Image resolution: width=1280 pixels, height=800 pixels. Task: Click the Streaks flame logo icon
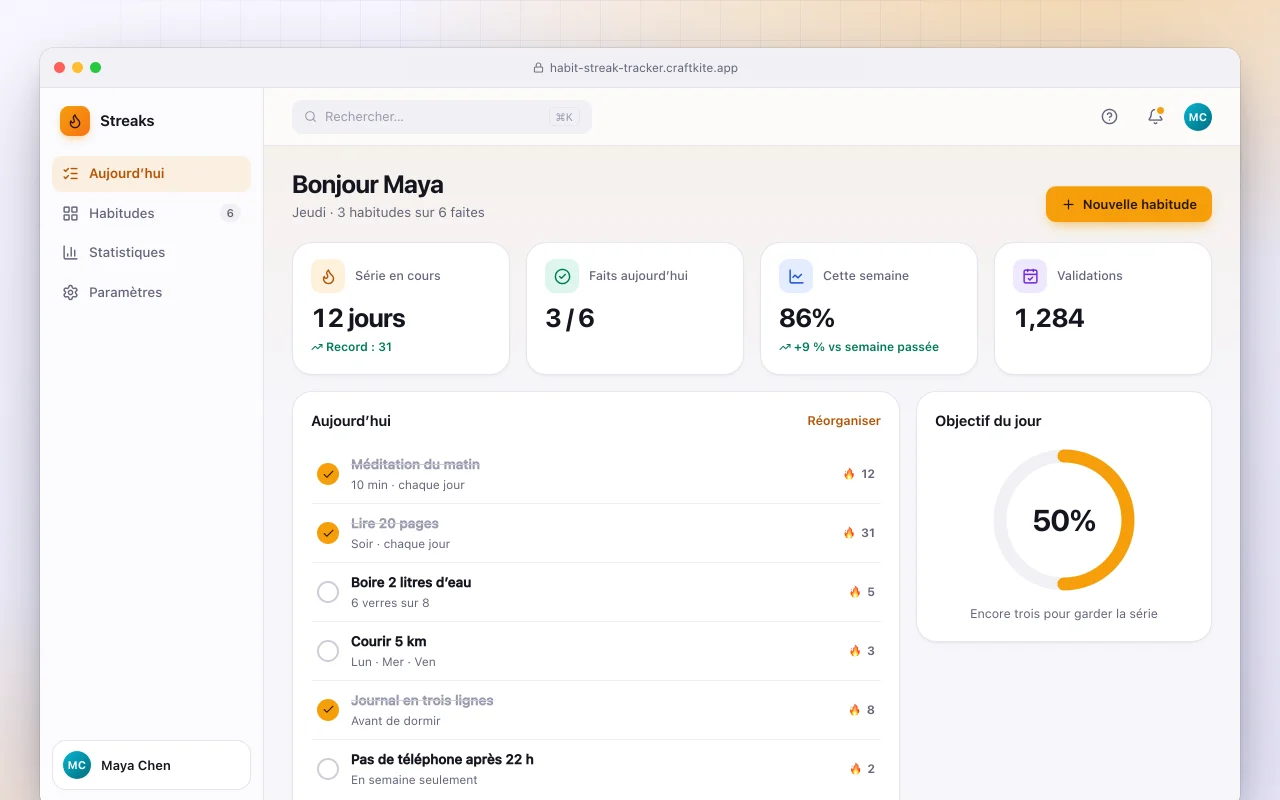click(75, 121)
